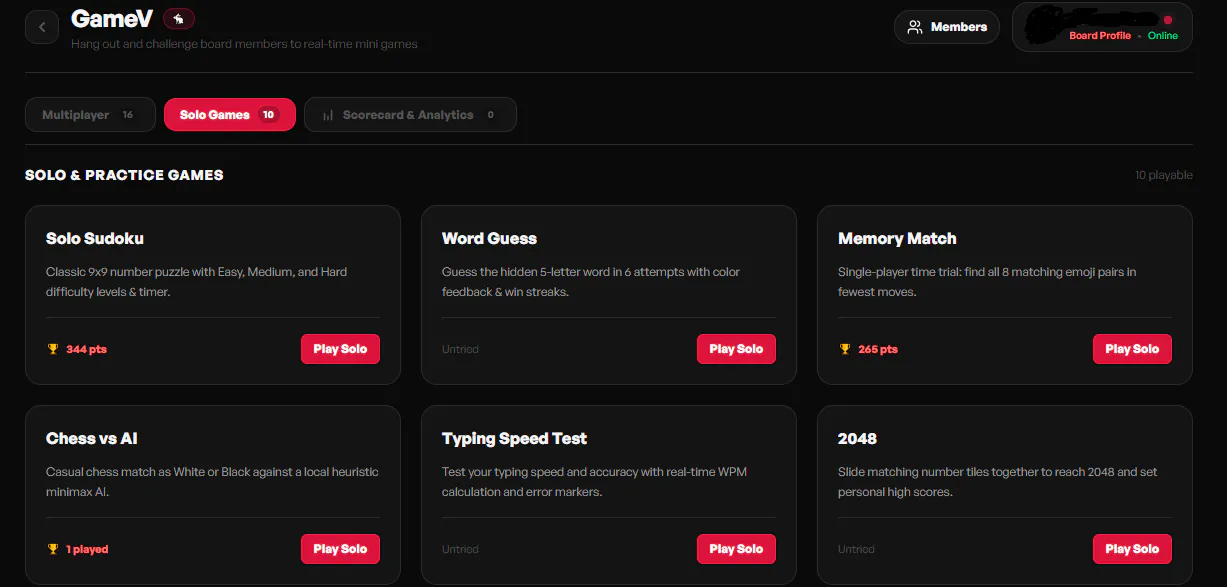Click the trophy icon on Chess vs AI card
1227x587 pixels.
click(53, 549)
